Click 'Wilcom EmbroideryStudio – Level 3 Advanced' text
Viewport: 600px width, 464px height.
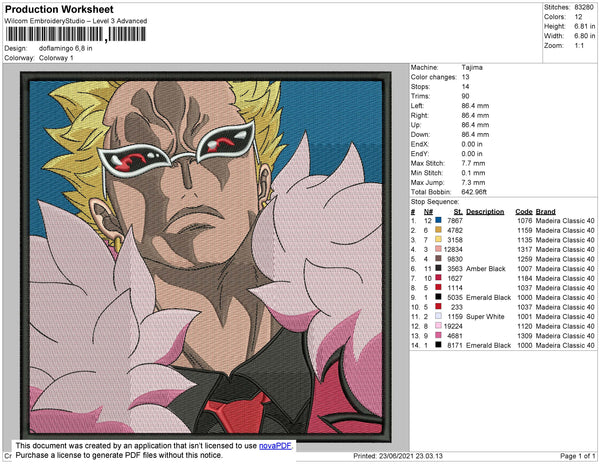[76, 21]
